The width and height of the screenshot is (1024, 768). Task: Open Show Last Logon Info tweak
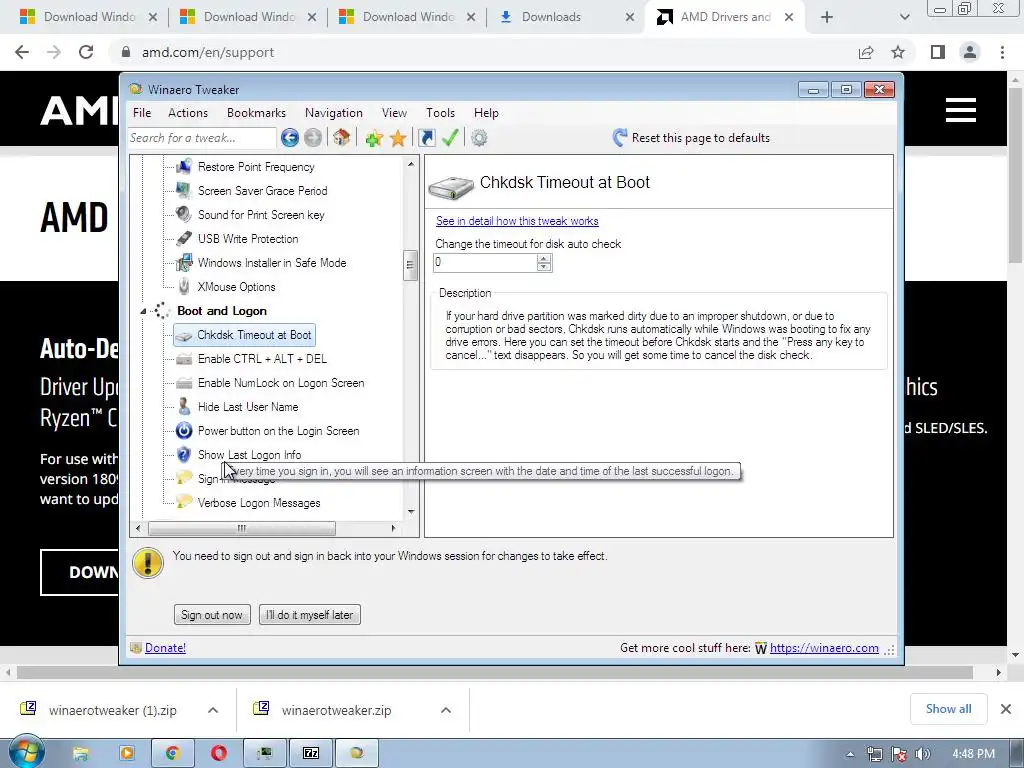coord(249,455)
